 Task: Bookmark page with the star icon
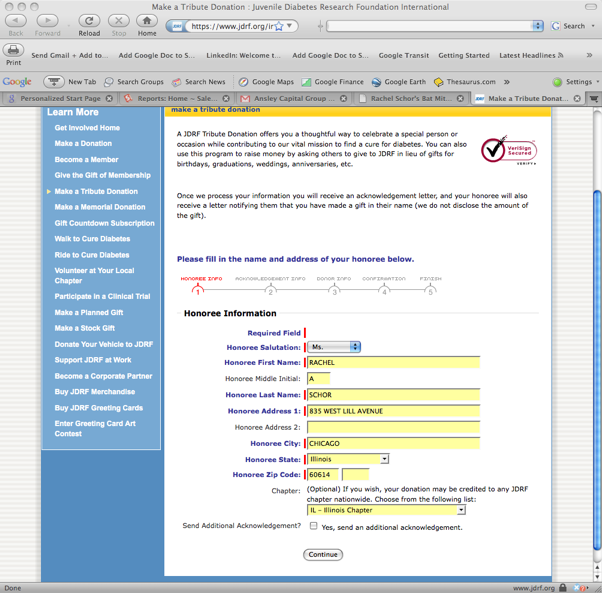click(x=279, y=26)
